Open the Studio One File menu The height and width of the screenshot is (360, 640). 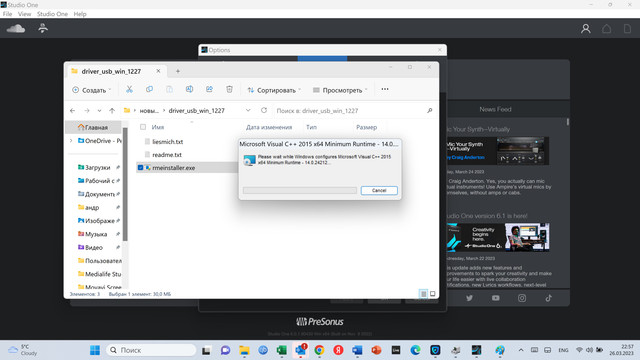[x=7, y=14]
